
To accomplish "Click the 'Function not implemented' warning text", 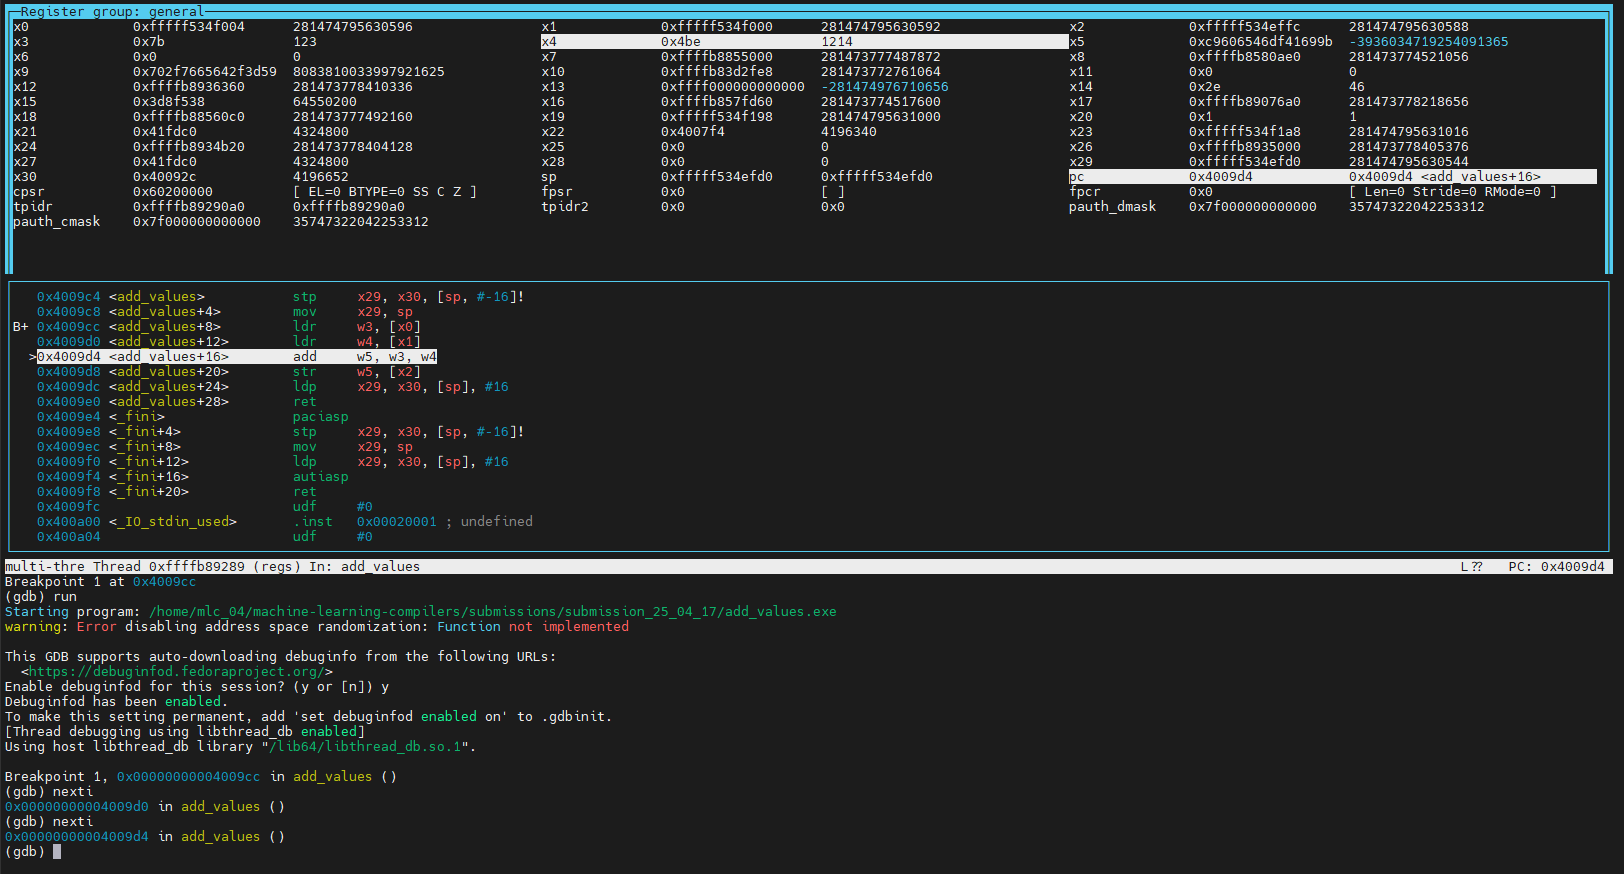I will click(533, 627).
